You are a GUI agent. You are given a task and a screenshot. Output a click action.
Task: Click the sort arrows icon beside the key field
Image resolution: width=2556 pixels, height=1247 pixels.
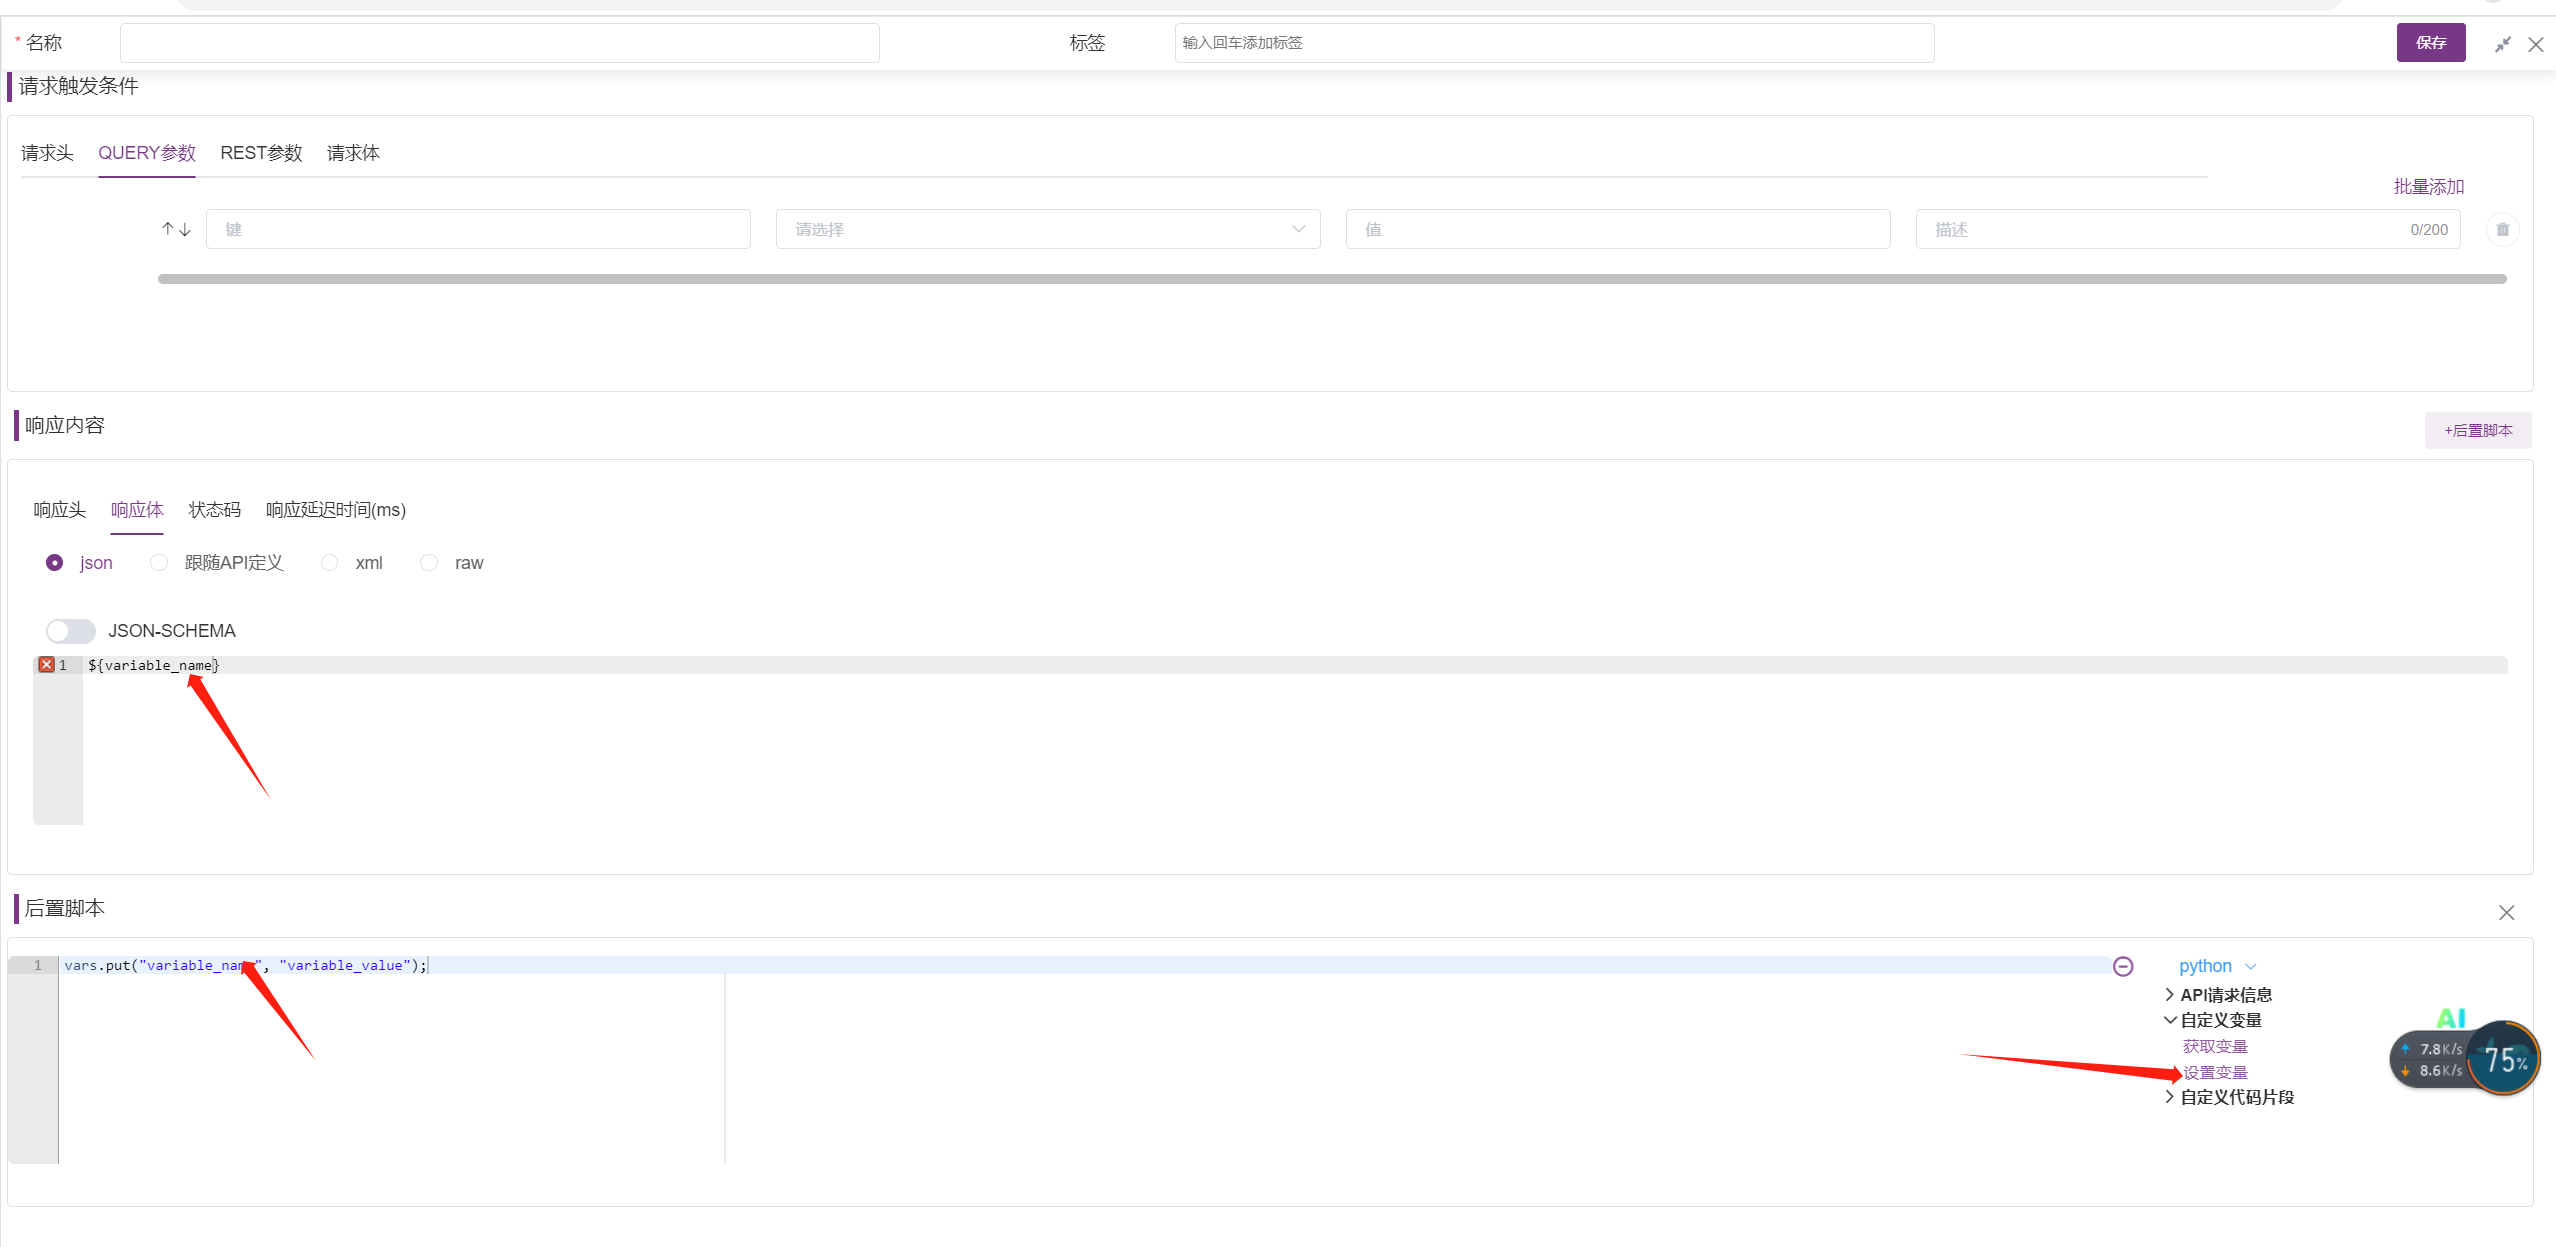pos(173,228)
